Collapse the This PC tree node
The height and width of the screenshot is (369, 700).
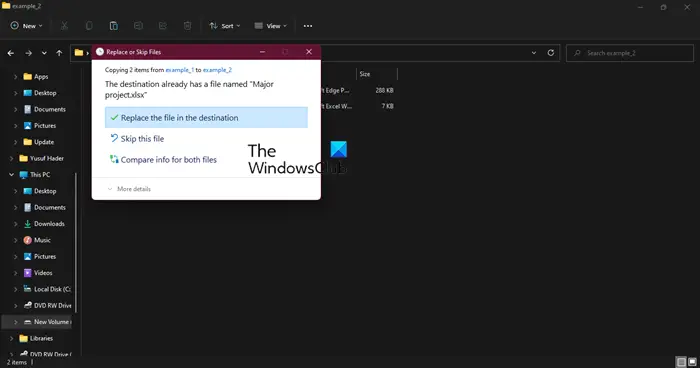click(11, 174)
